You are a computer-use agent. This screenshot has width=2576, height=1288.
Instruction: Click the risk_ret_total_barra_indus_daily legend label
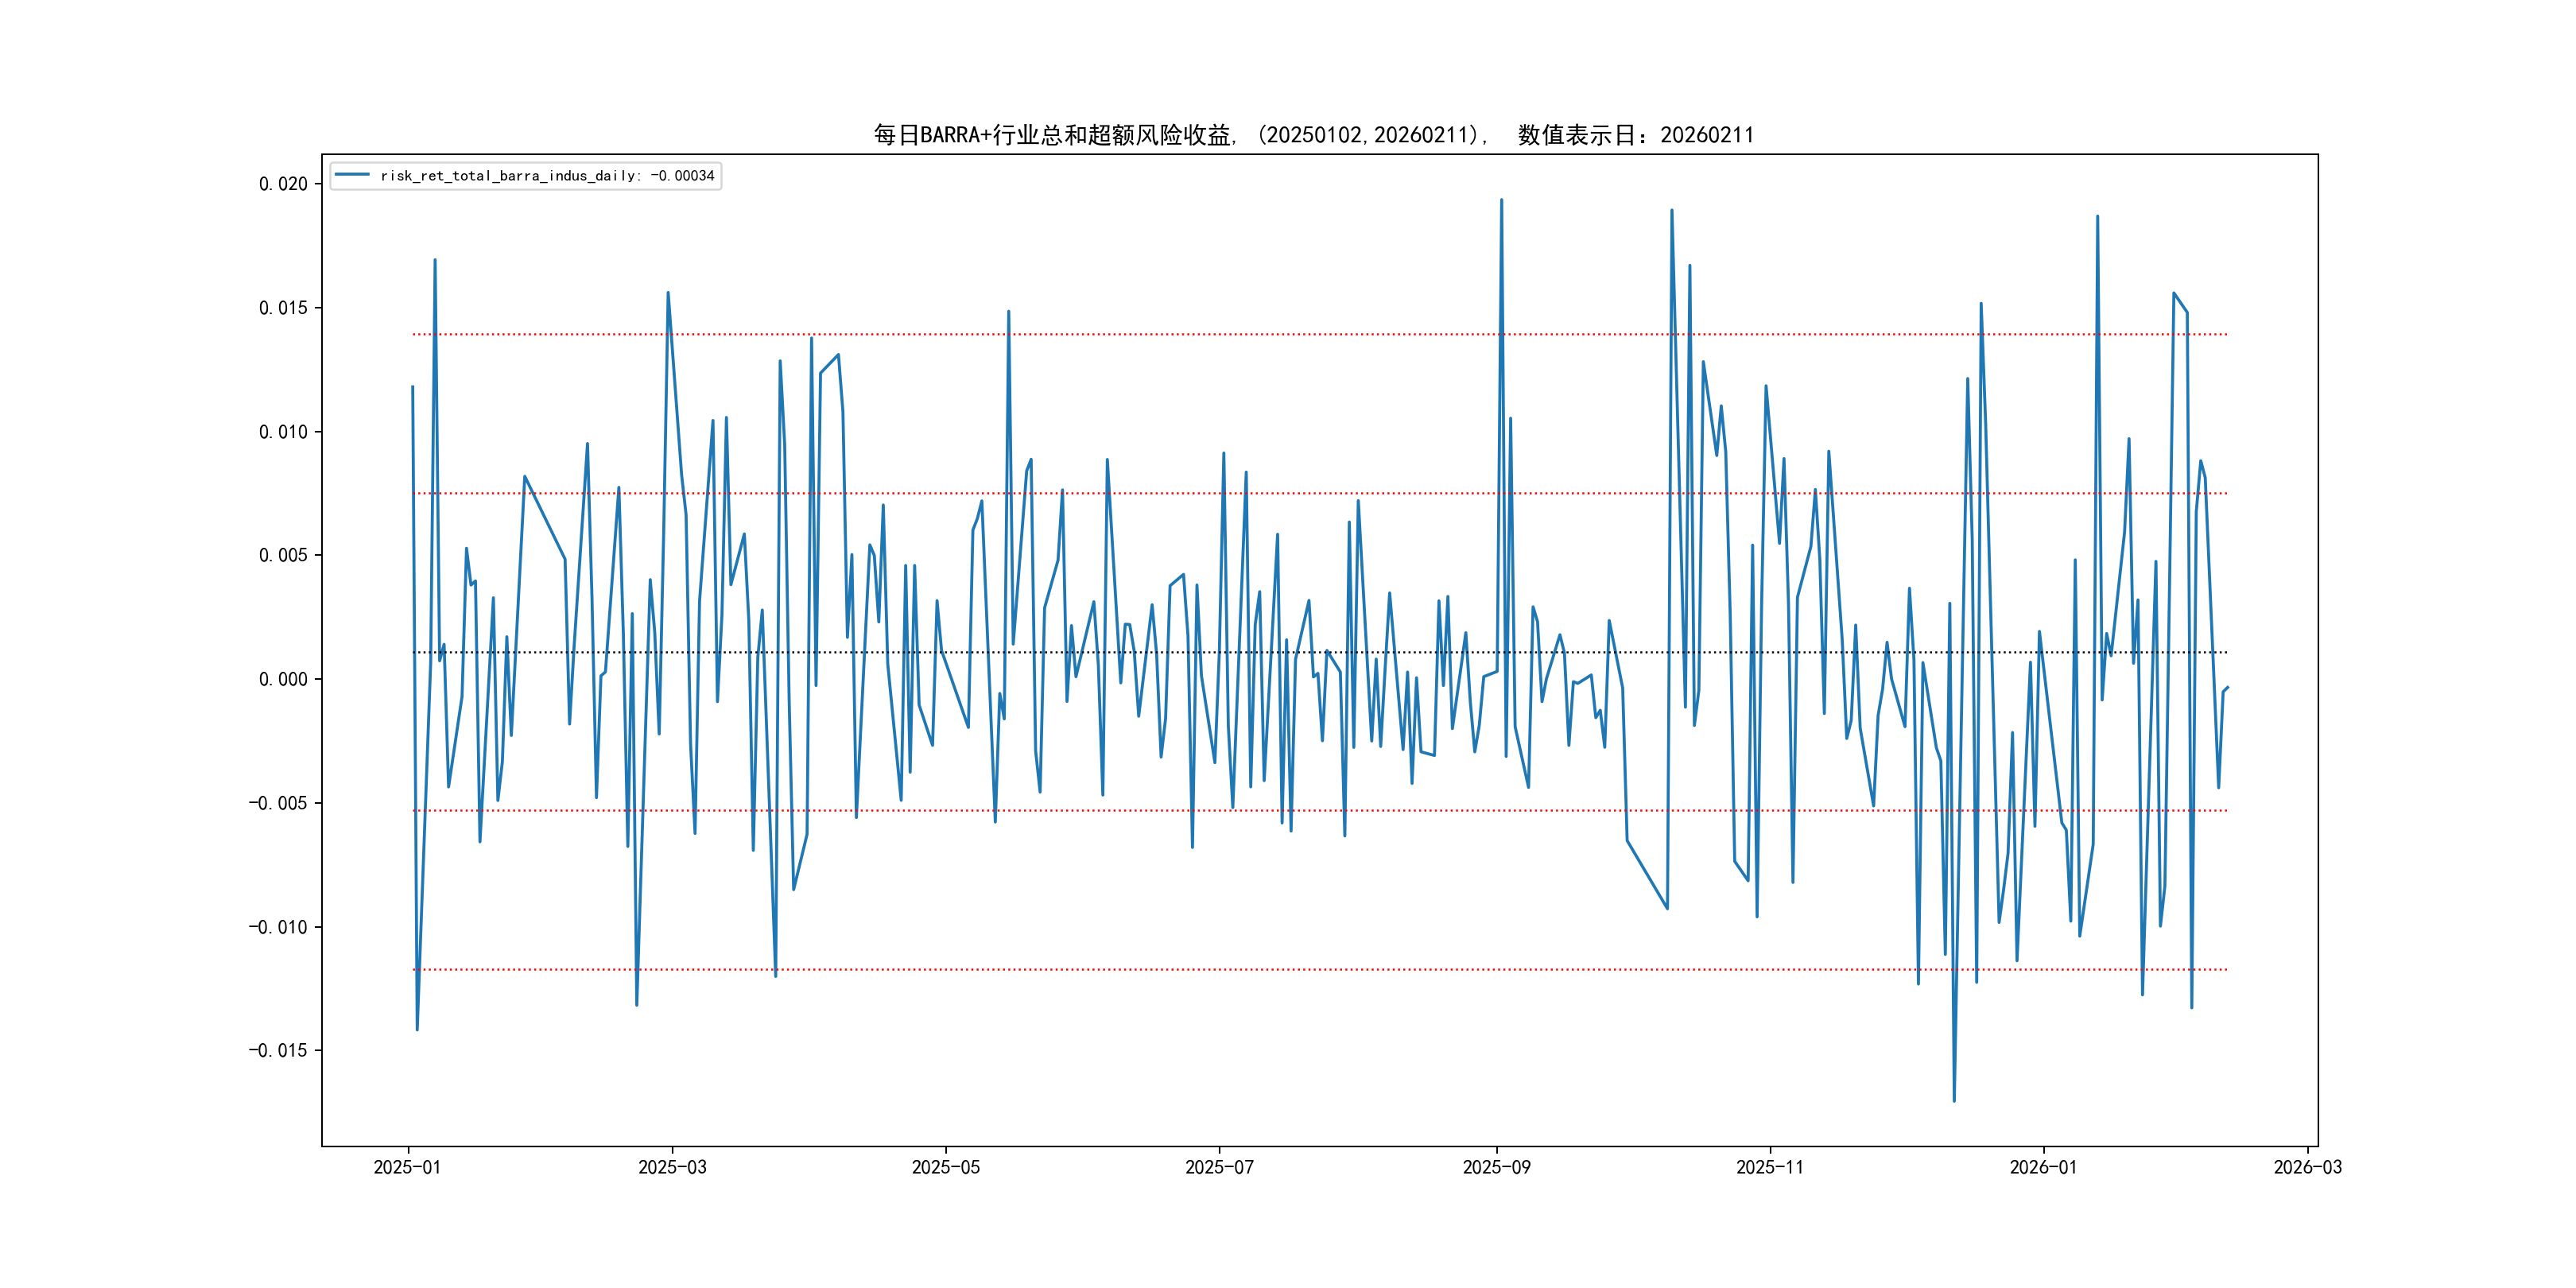547,176
